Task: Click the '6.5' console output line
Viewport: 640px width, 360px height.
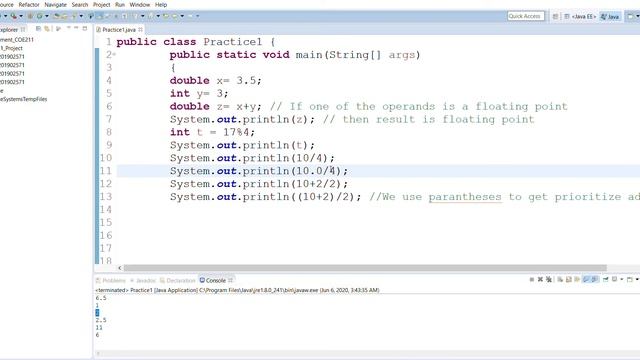Action: point(101,298)
